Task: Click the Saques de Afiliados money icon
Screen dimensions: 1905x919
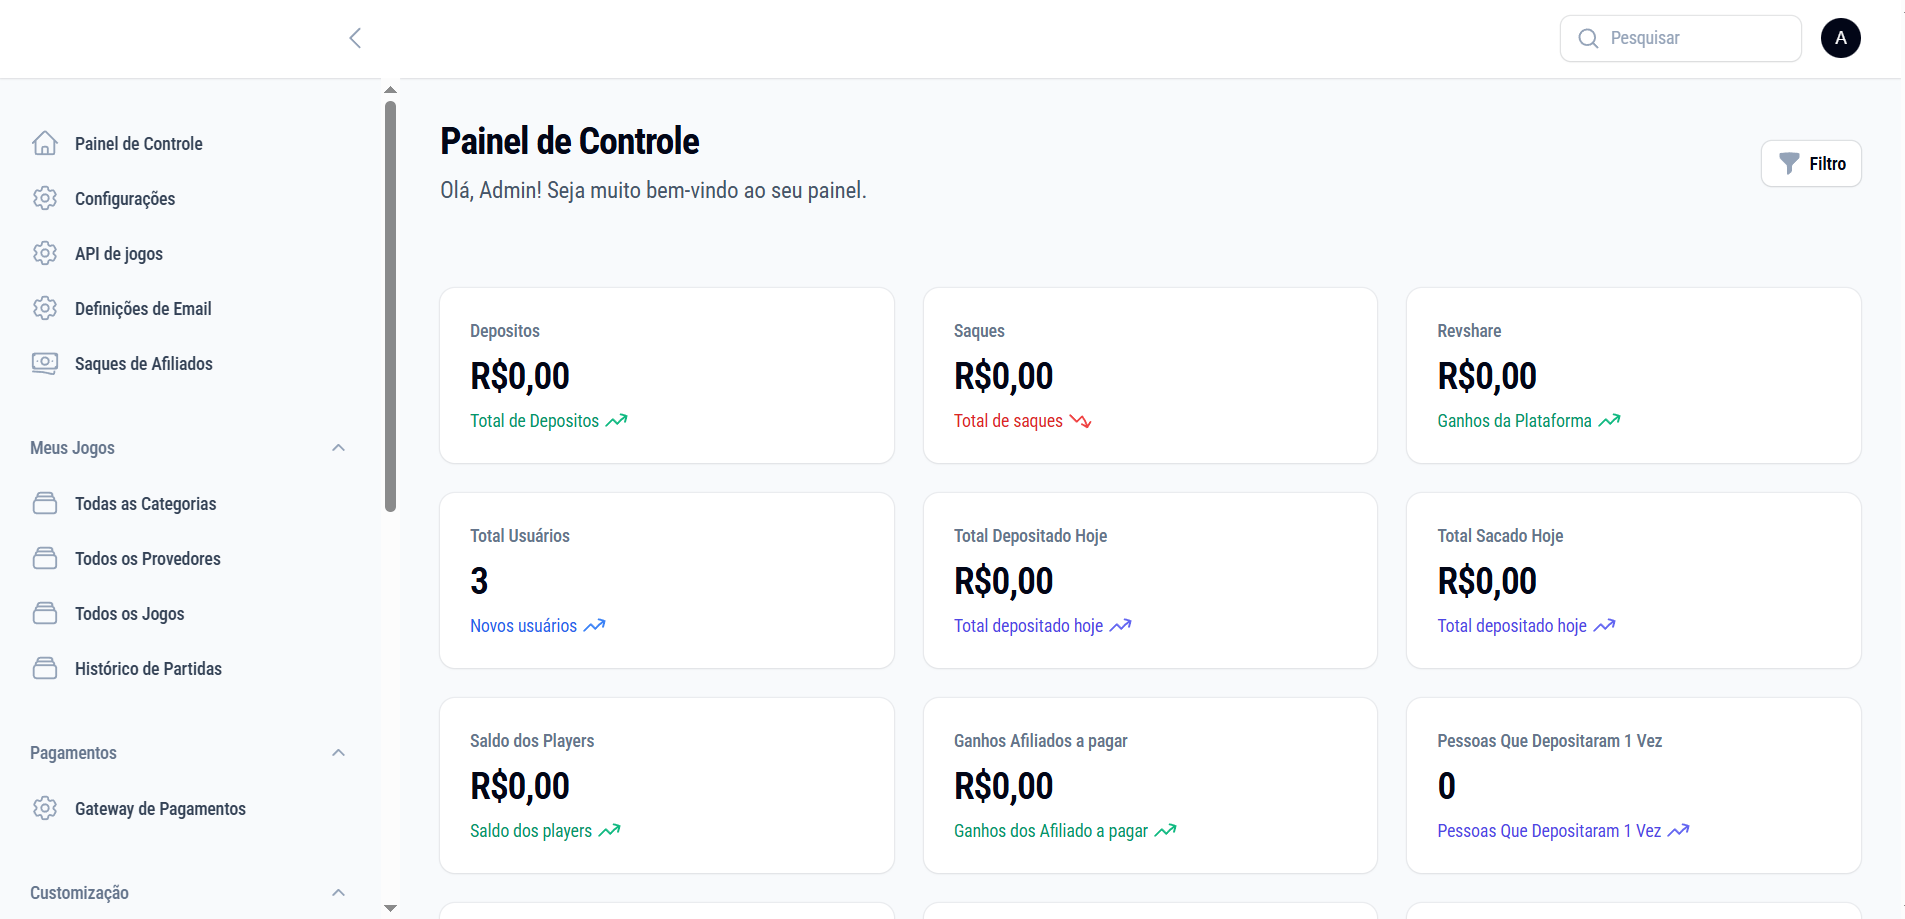Action: (45, 363)
